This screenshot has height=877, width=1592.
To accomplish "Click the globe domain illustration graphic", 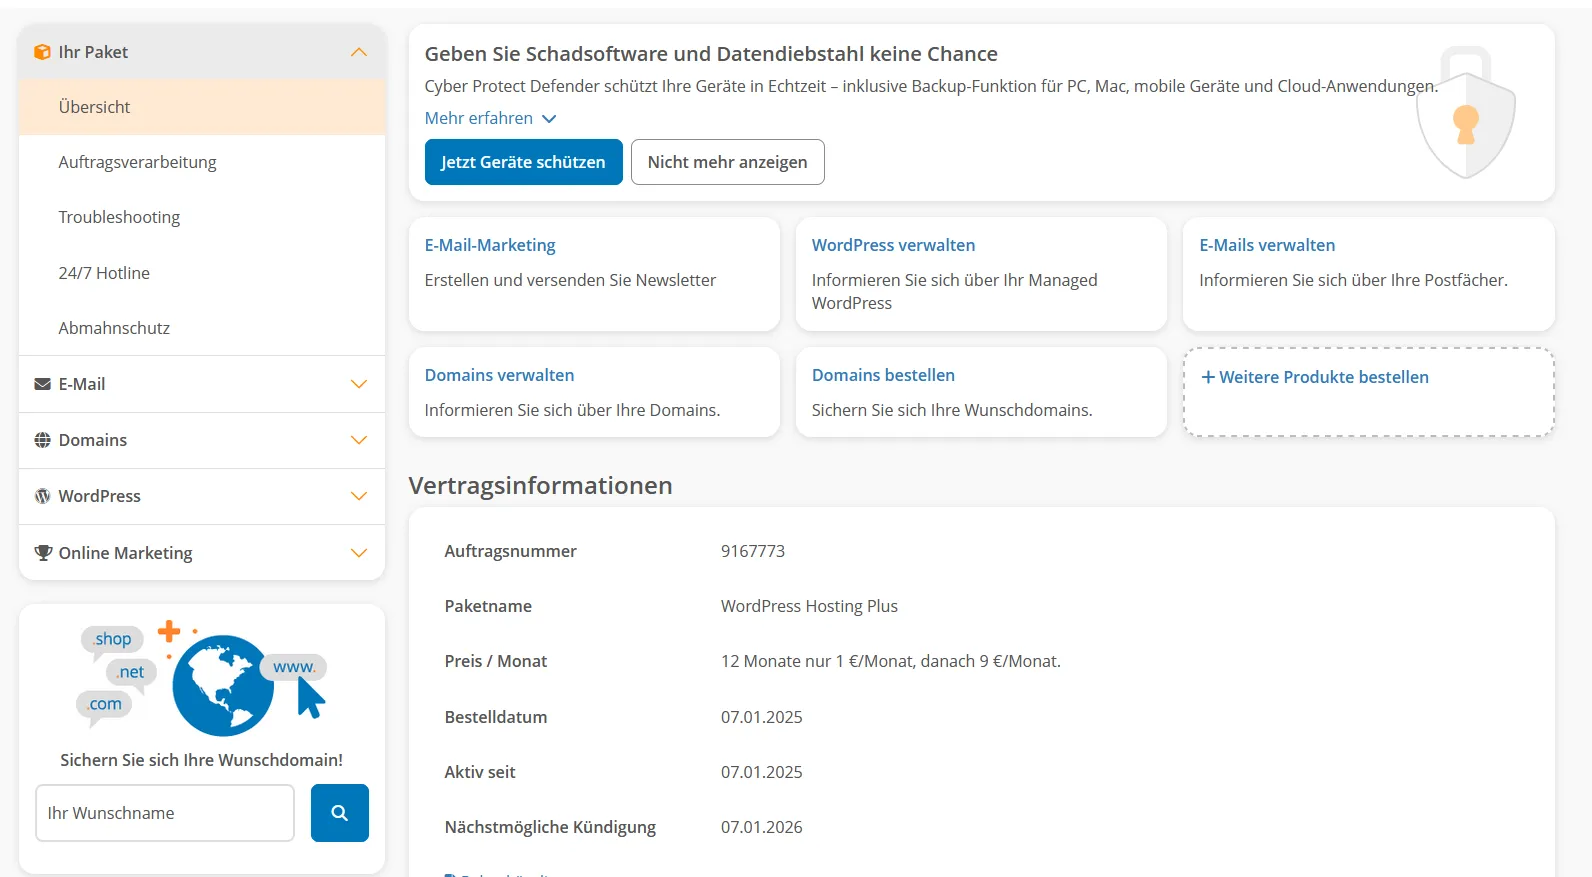I will tap(204, 679).
